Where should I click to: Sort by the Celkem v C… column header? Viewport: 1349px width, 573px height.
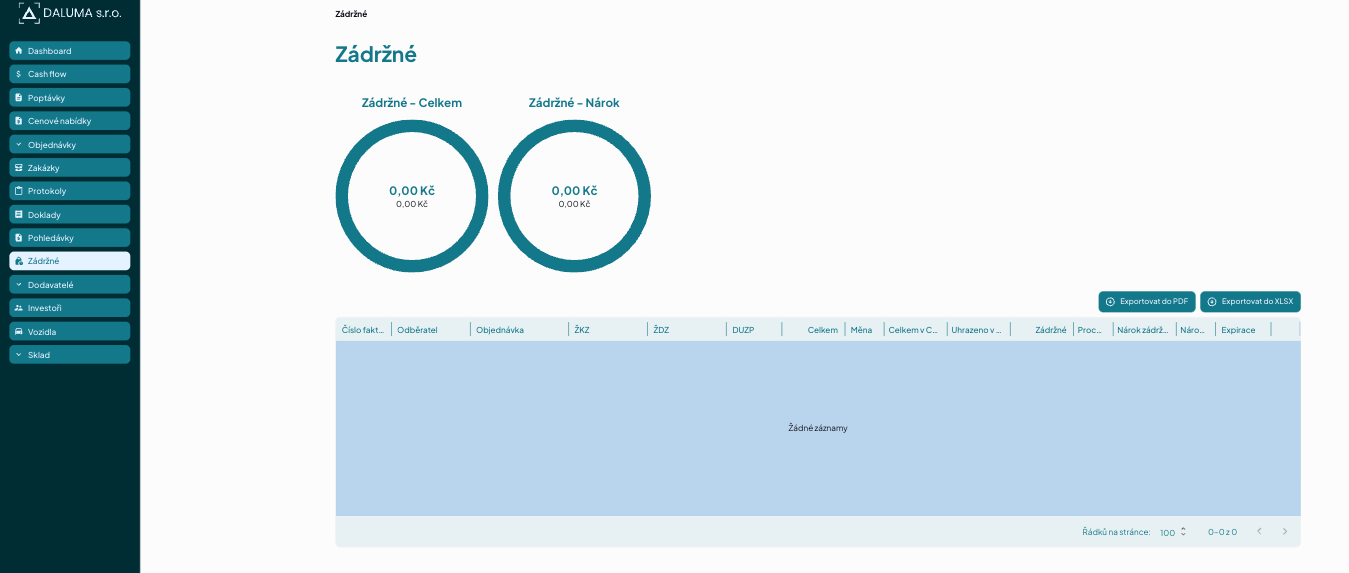coord(914,330)
